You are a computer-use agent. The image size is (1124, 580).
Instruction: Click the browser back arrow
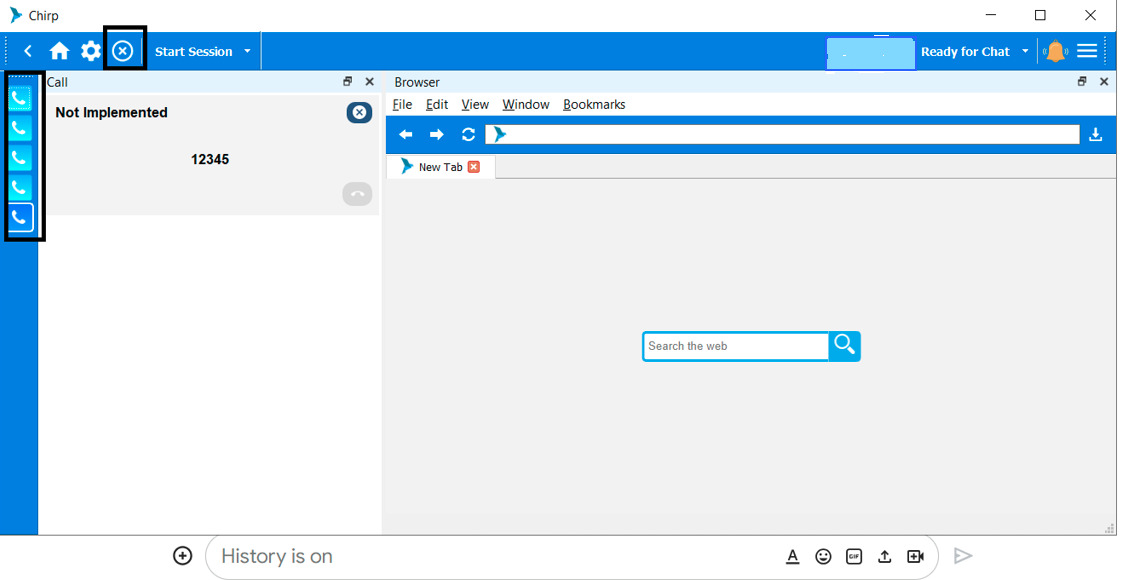tap(406, 135)
